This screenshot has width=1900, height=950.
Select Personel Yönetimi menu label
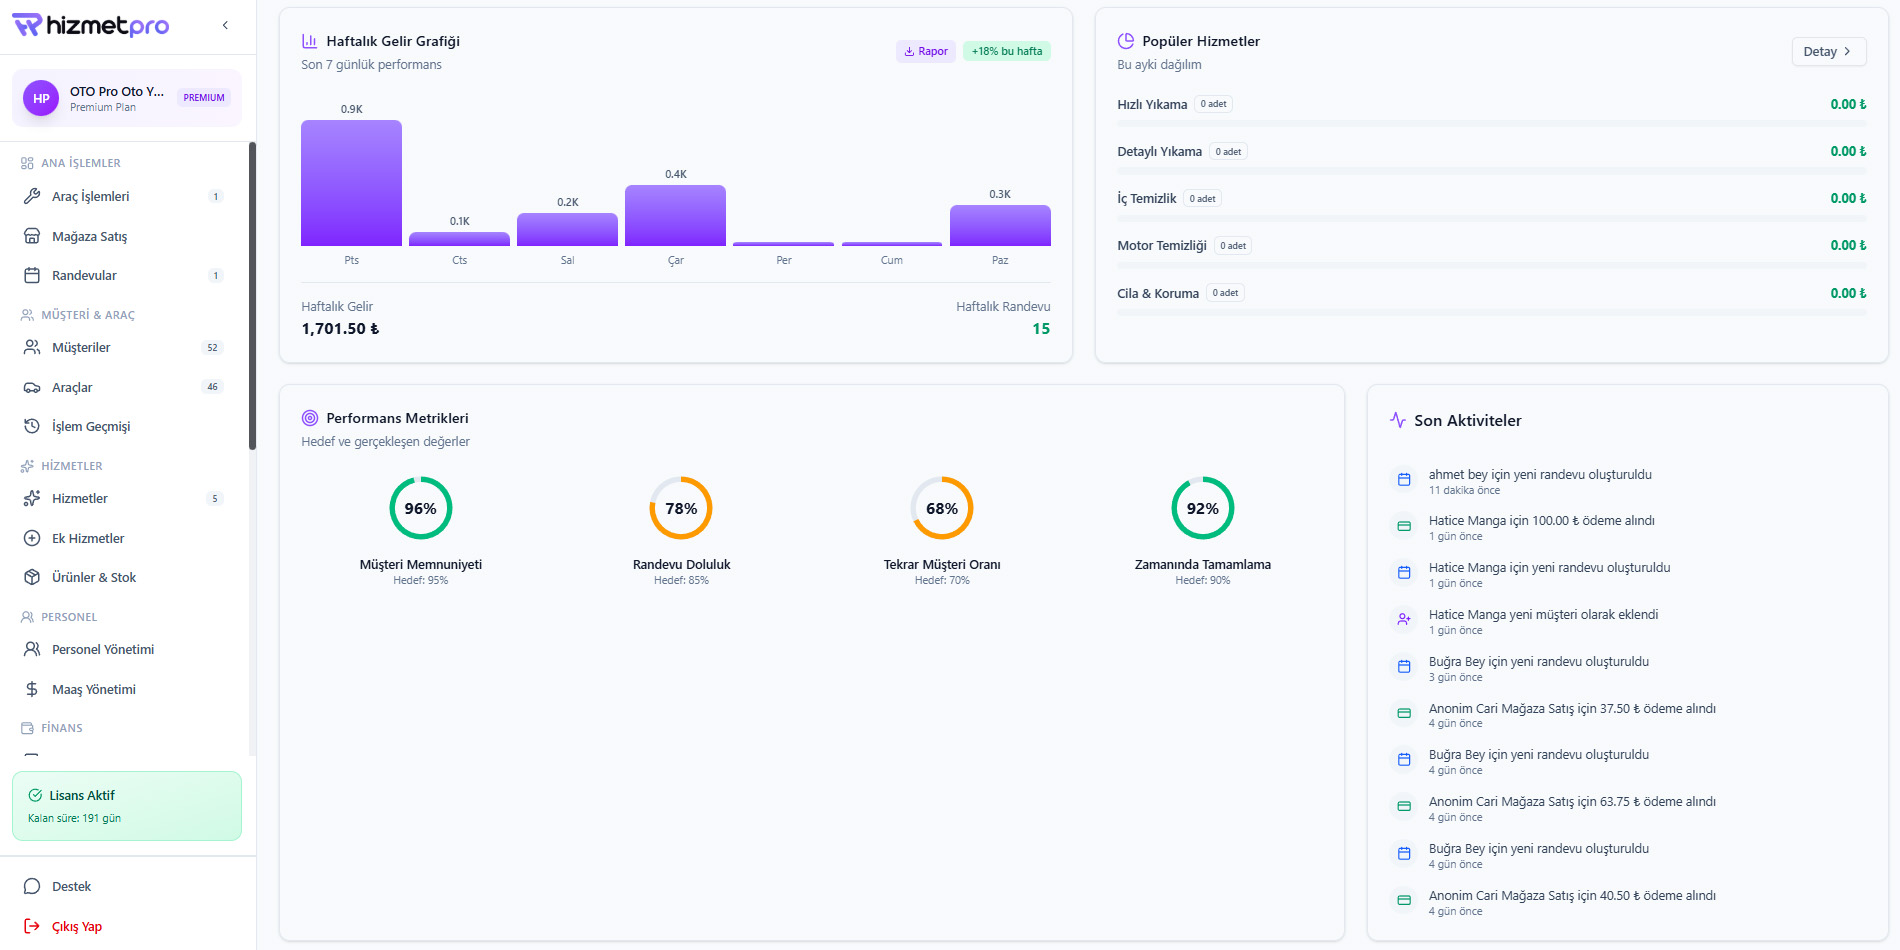[x=103, y=649]
